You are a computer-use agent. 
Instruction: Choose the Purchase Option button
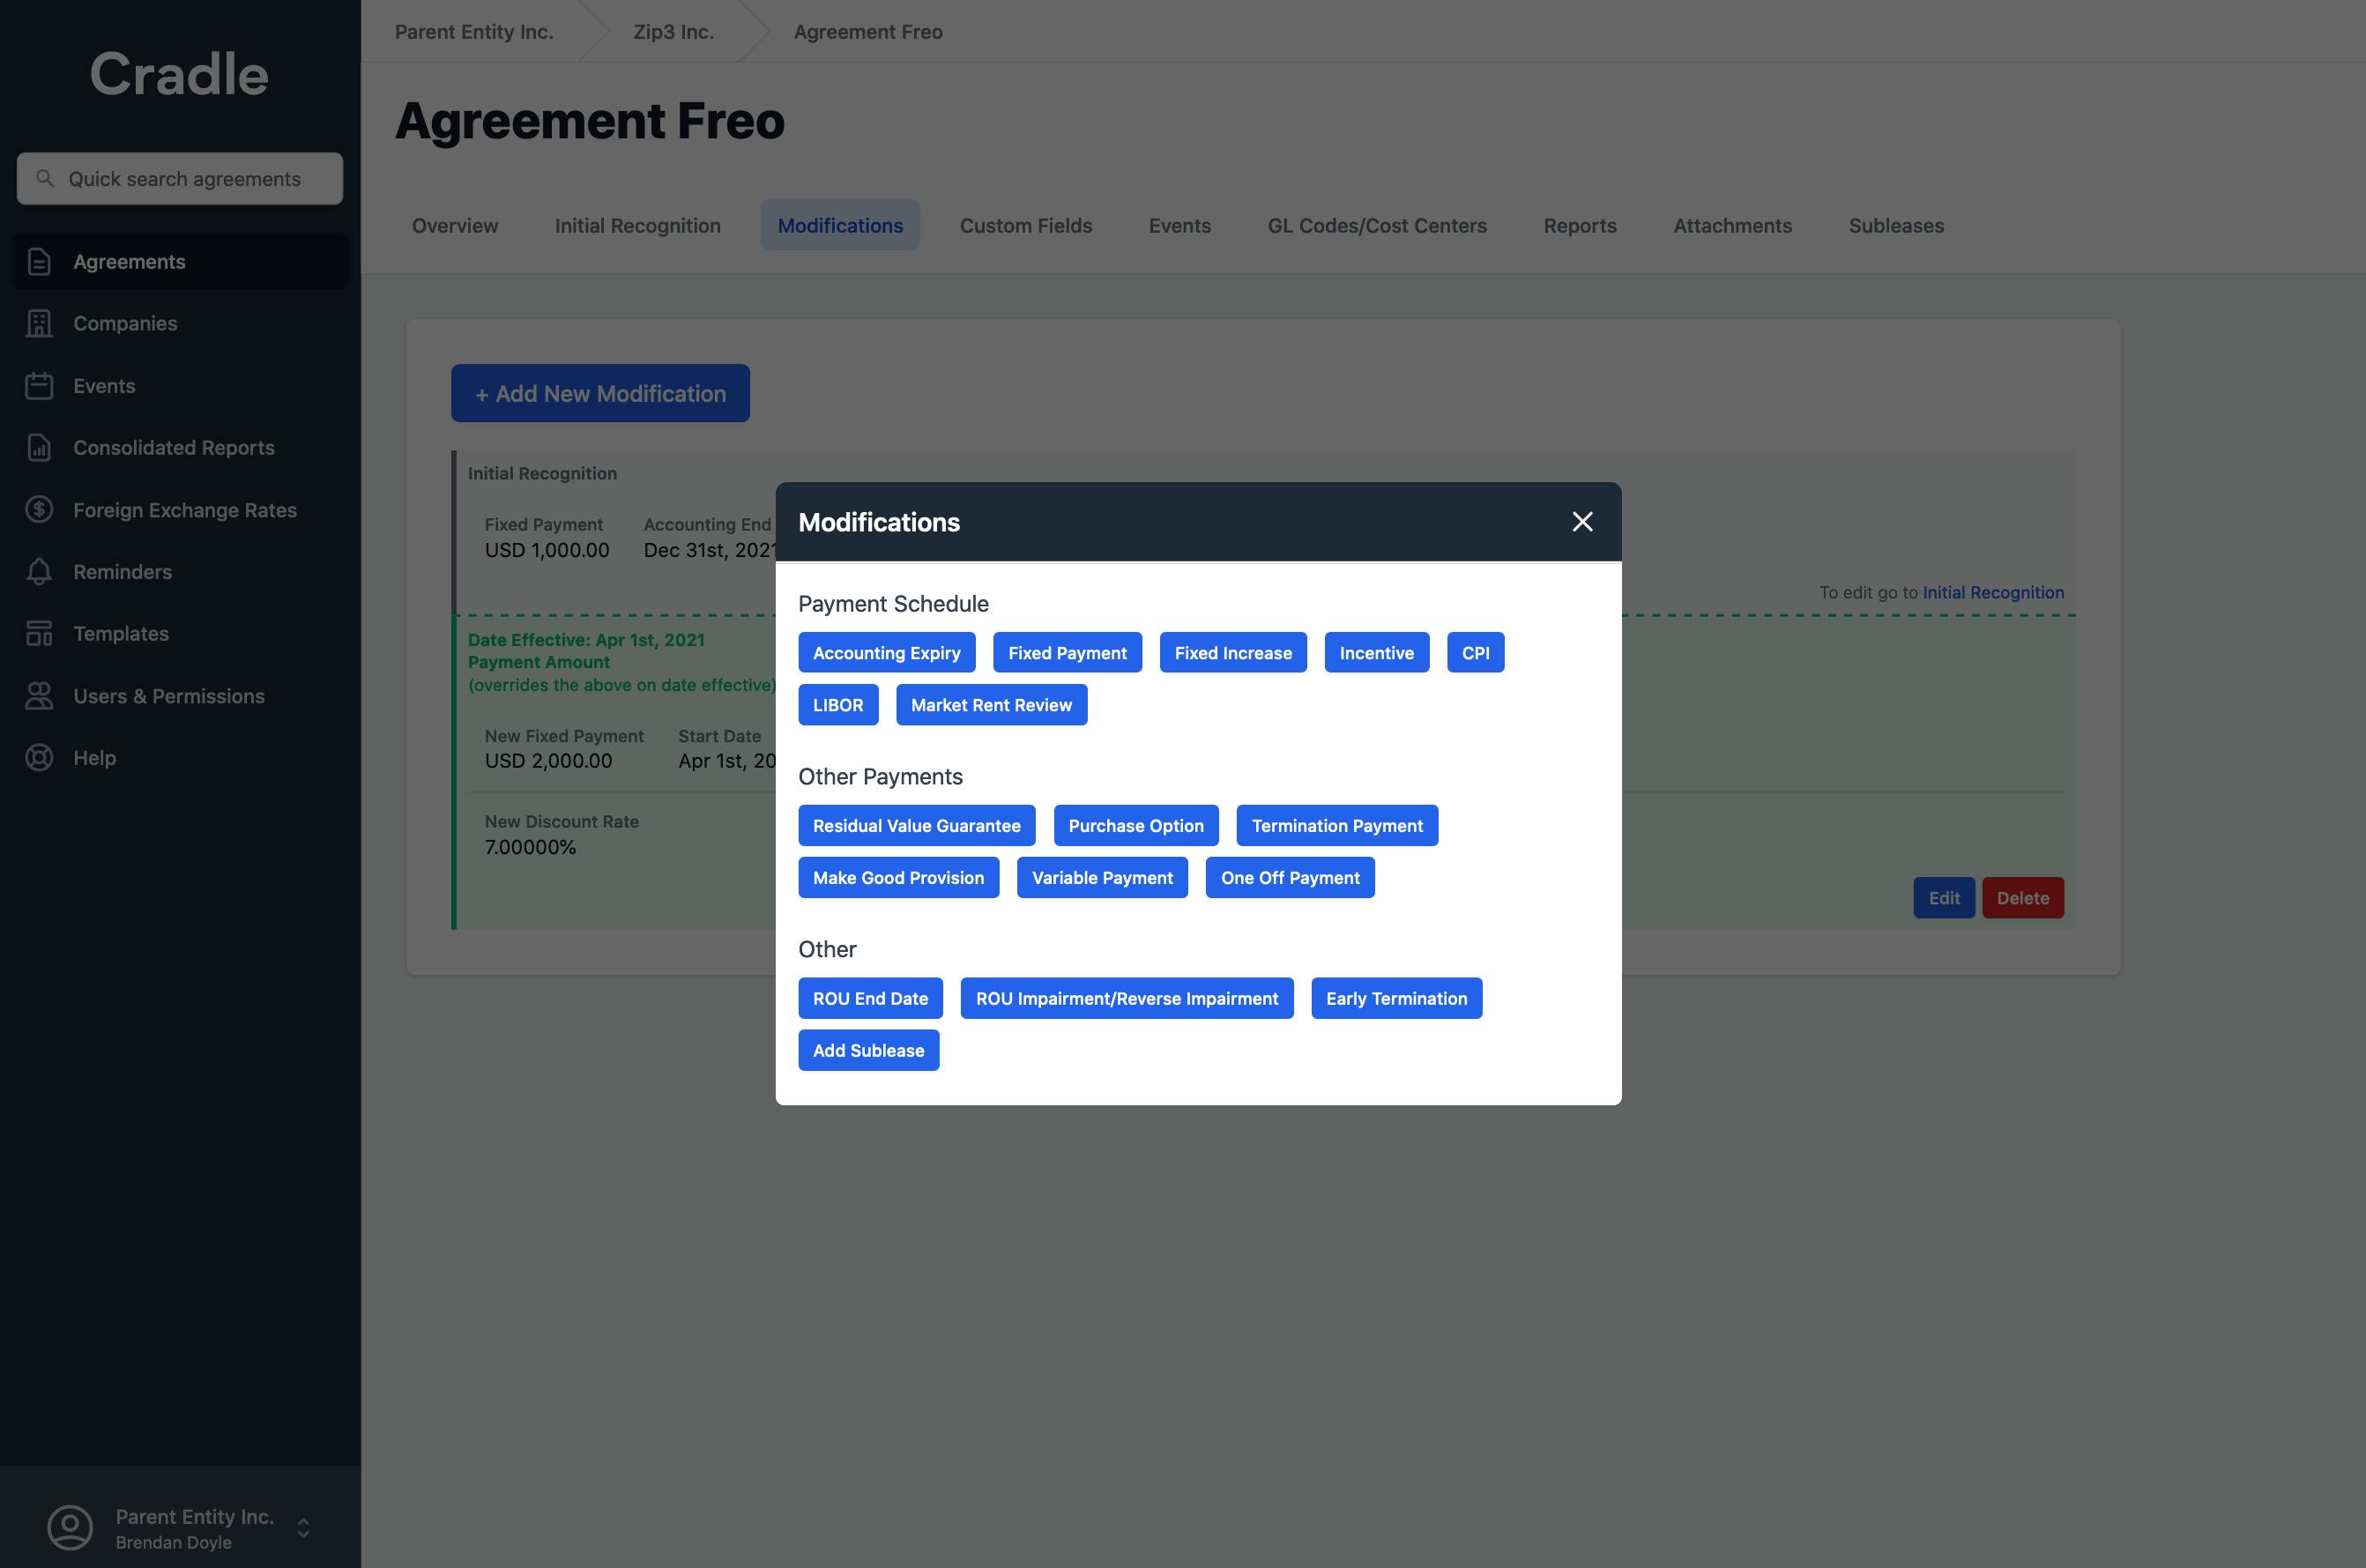(x=1136, y=826)
